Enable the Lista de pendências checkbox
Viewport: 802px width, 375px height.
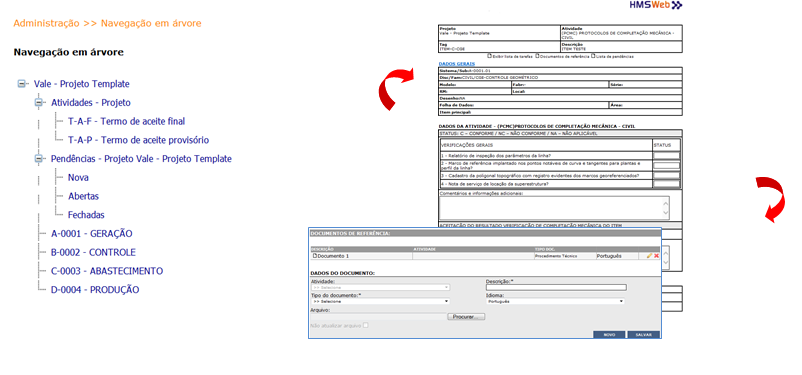[593, 56]
